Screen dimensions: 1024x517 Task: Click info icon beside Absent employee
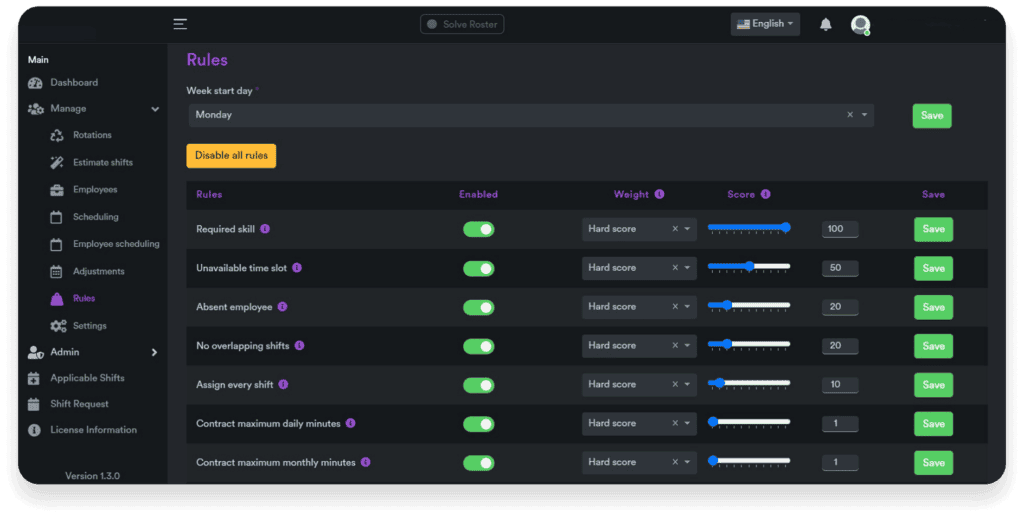(283, 307)
